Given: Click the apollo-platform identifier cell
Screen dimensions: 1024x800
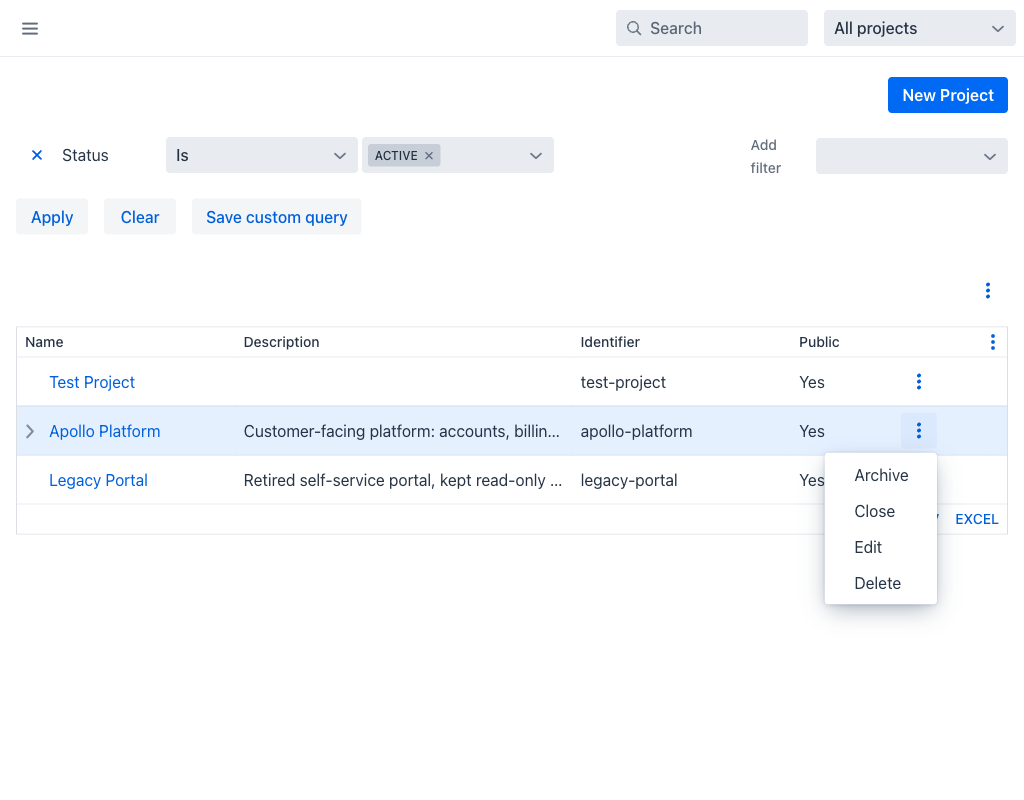Looking at the screenshot, I should click(x=636, y=431).
